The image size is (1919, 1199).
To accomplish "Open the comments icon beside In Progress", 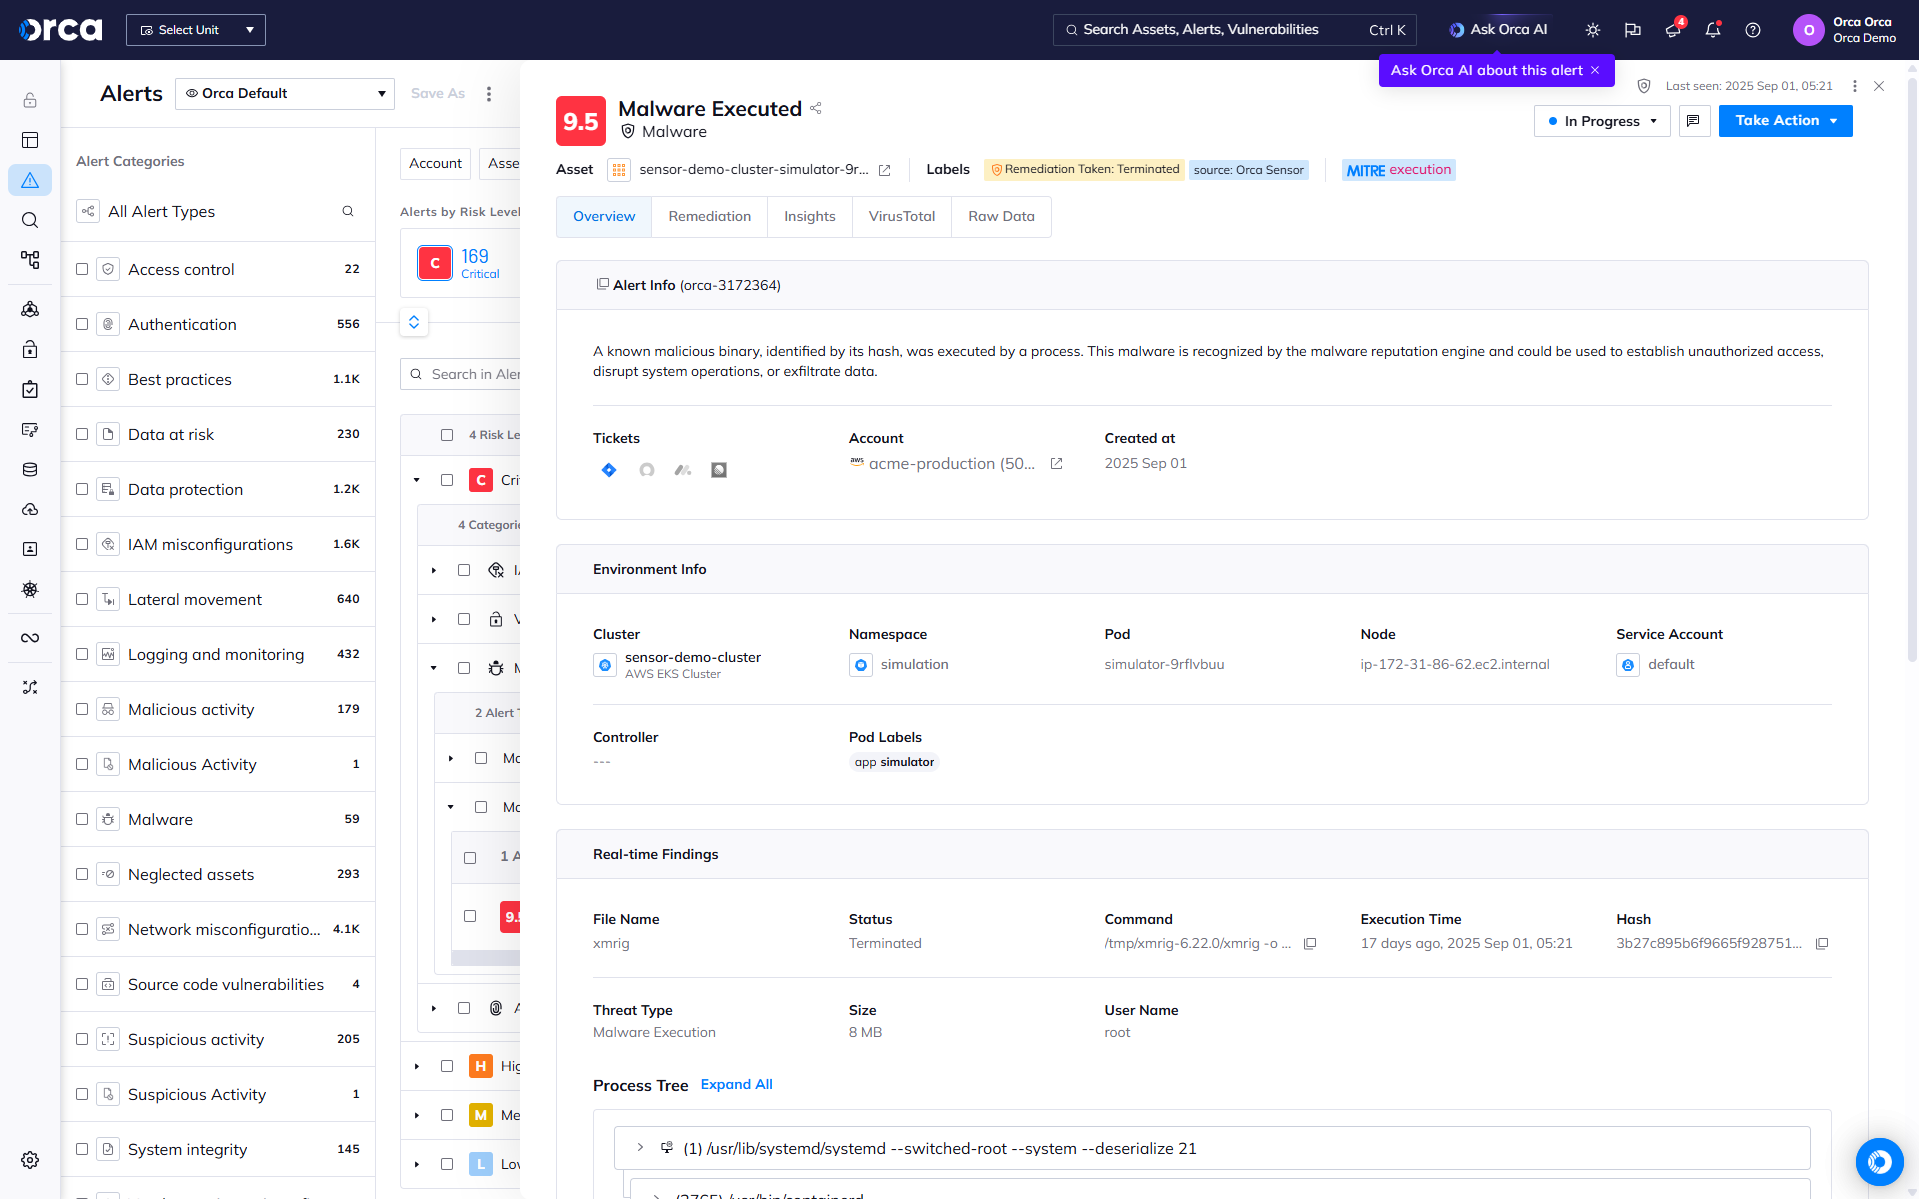I will [1693, 121].
